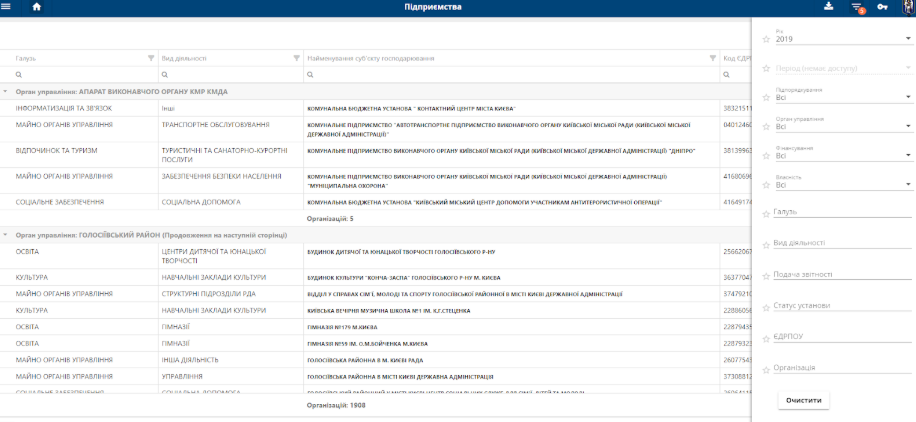Click ГІМНАЗІЯ №59 ІМ. О.М.БОЙЧЕНКА name
Image resolution: width=916 pixels, height=422 pixels.
tap(367, 344)
